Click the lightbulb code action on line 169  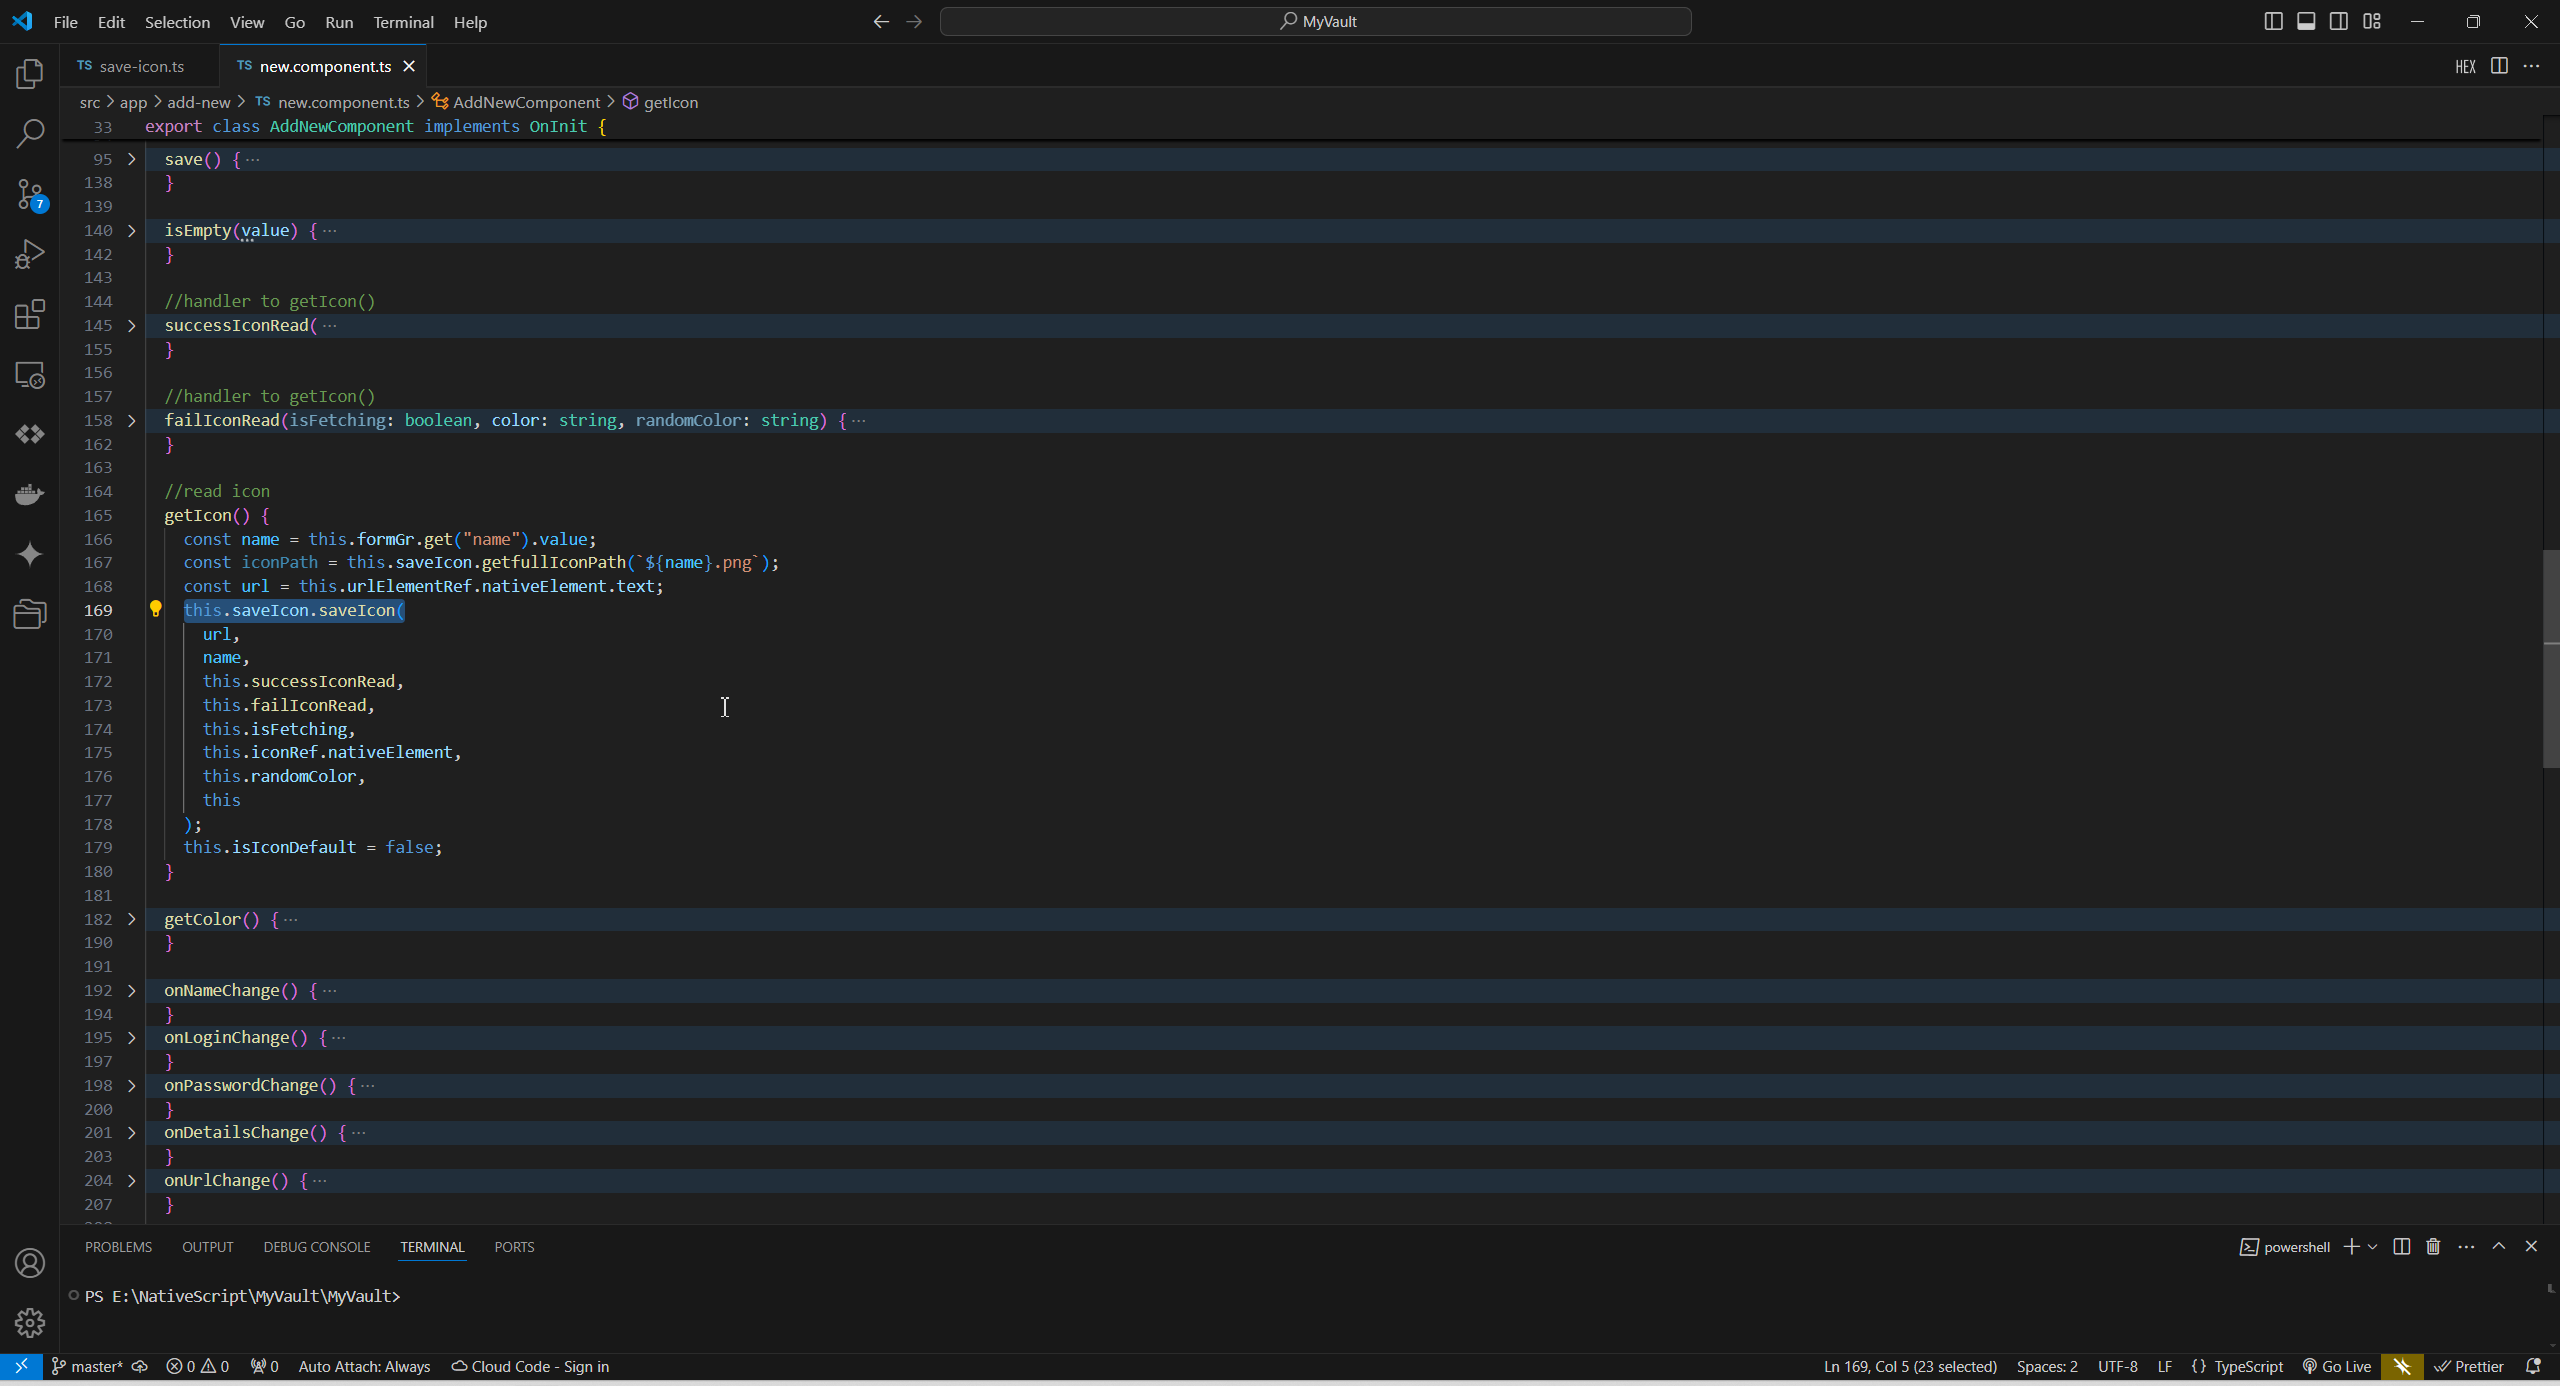point(156,609)
